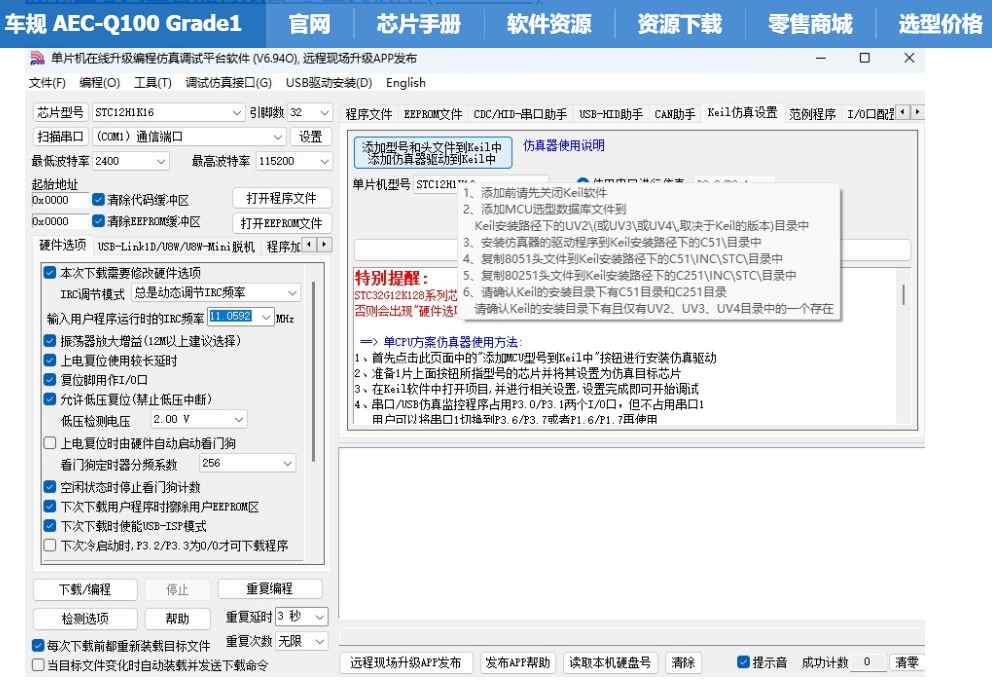Viewport: 992px width, 682px height.
Task: Uncheck 本次下载需要修改硬件选项
Action: pos(50,273)
